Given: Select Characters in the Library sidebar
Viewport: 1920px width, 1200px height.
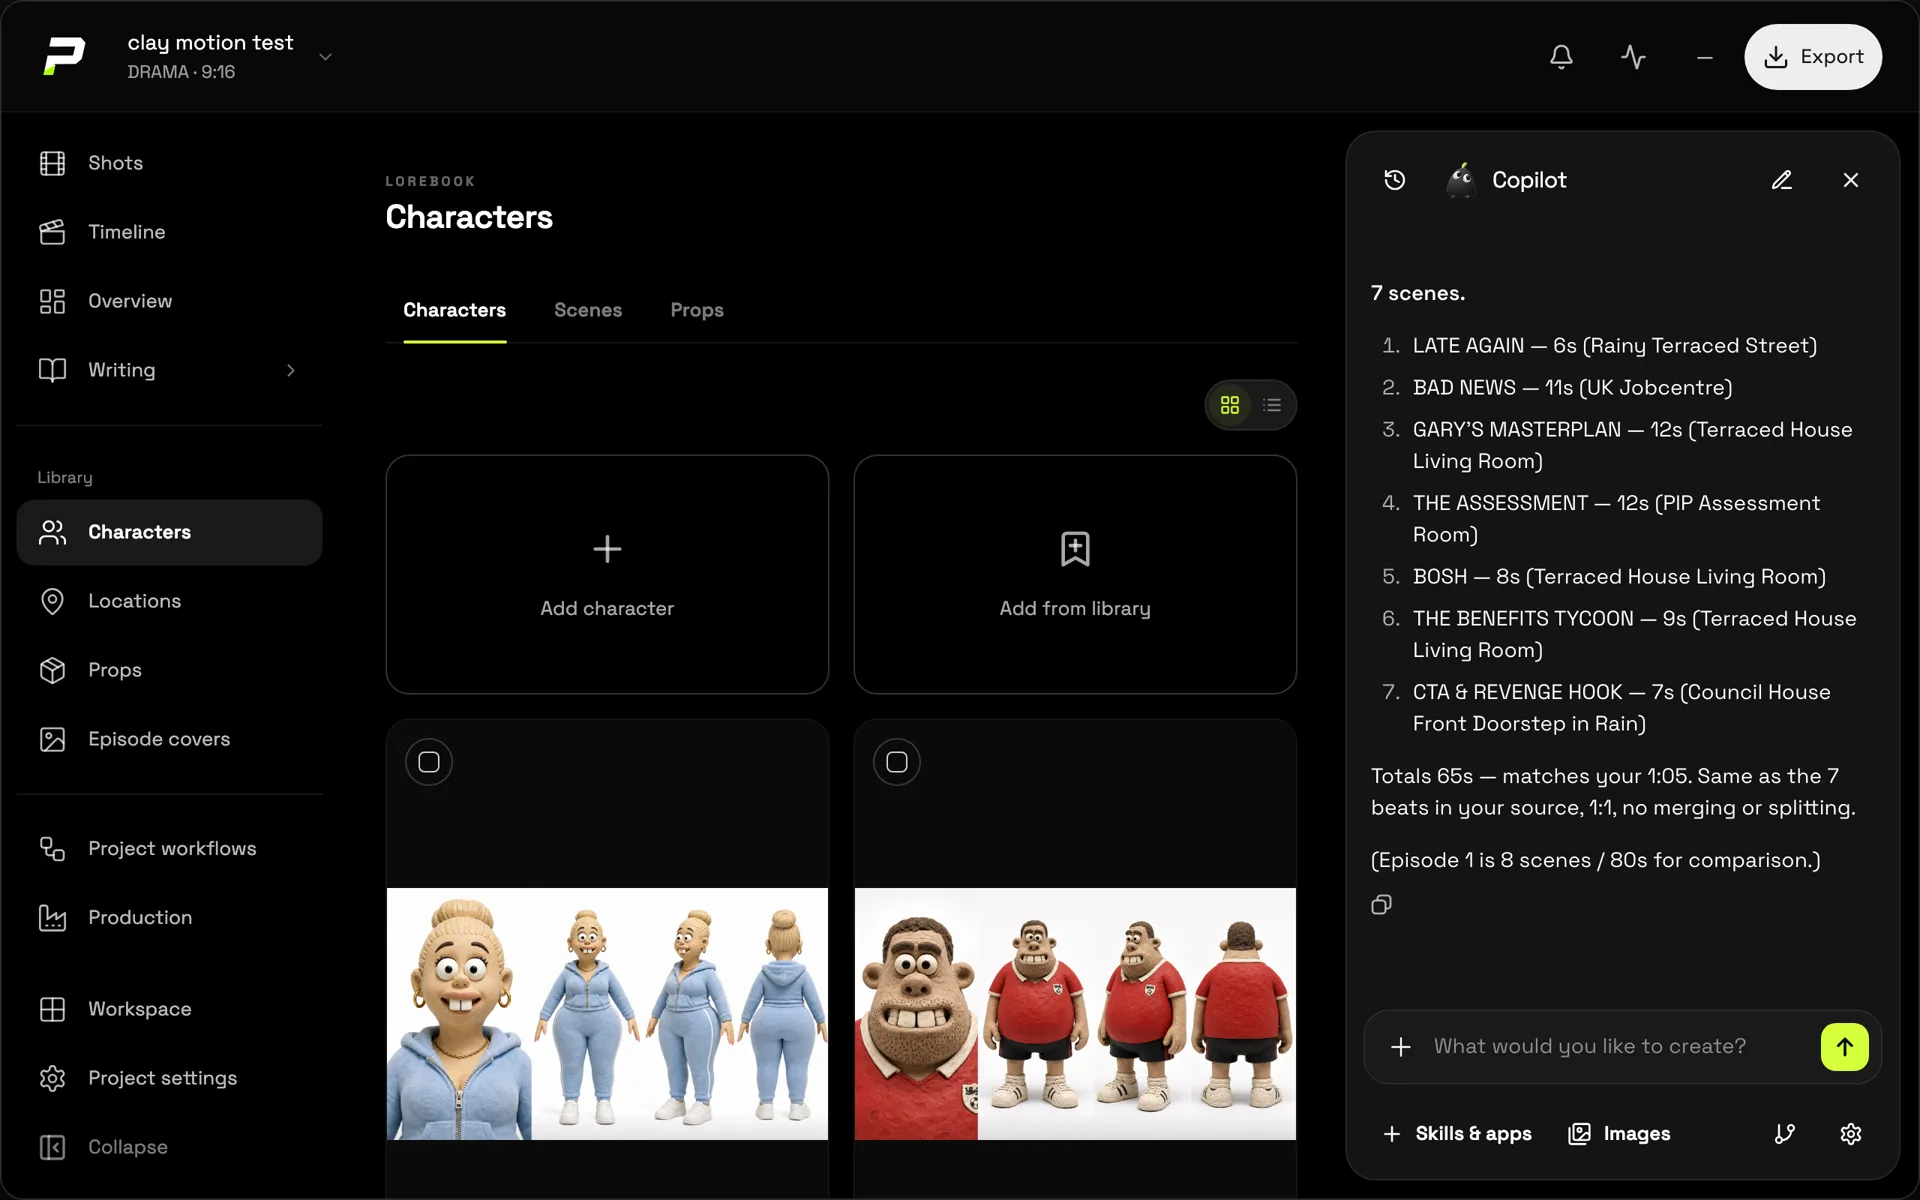Looking at the screenshot, I should (170, 532).
